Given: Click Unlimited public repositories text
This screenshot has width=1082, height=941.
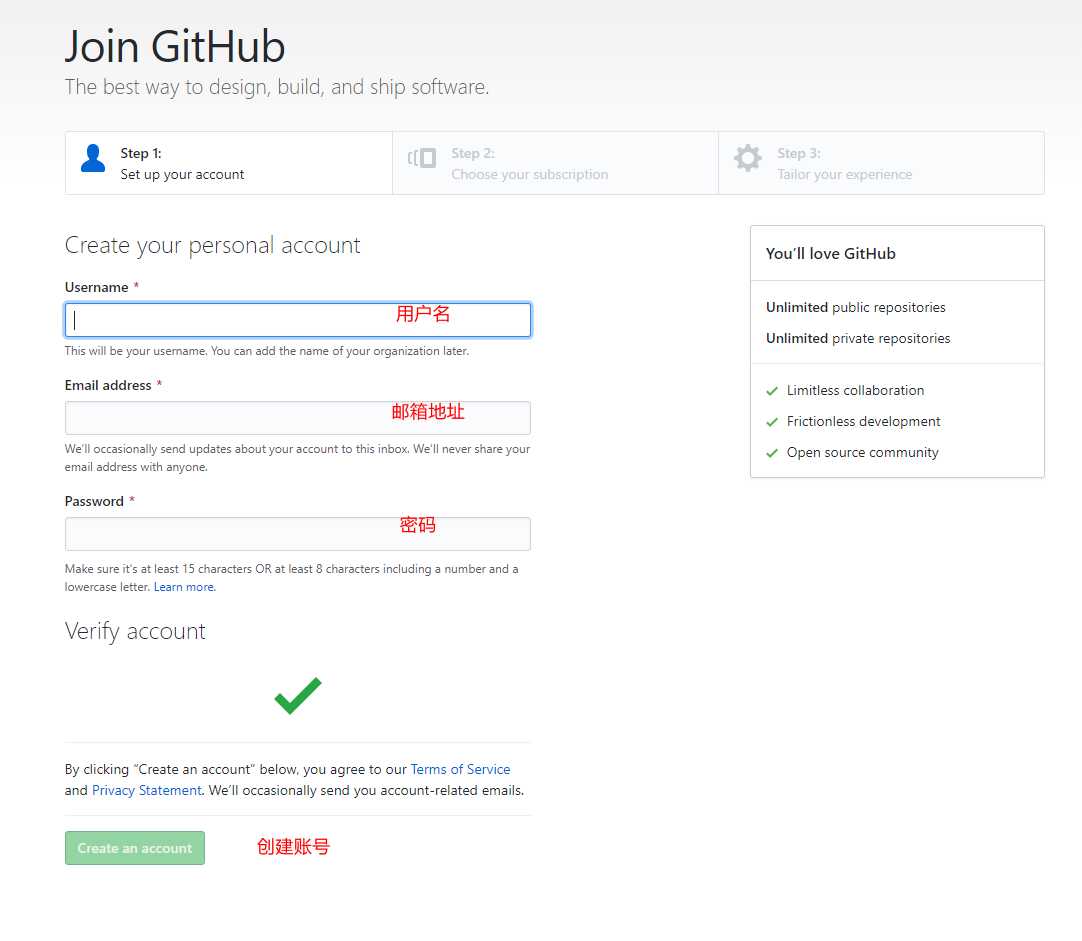Looking at the screenshot, I should click(x=856, y=308).
